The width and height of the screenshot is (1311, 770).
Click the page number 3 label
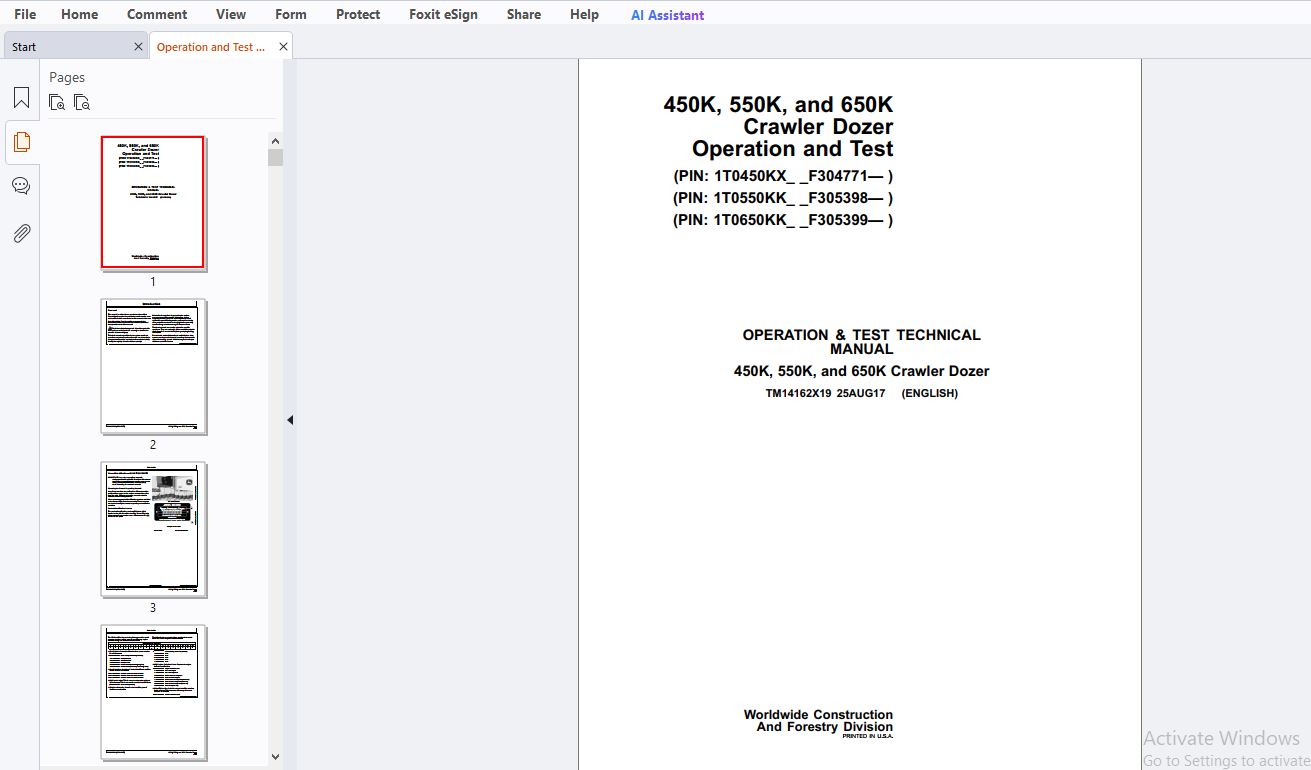[153, 608]
